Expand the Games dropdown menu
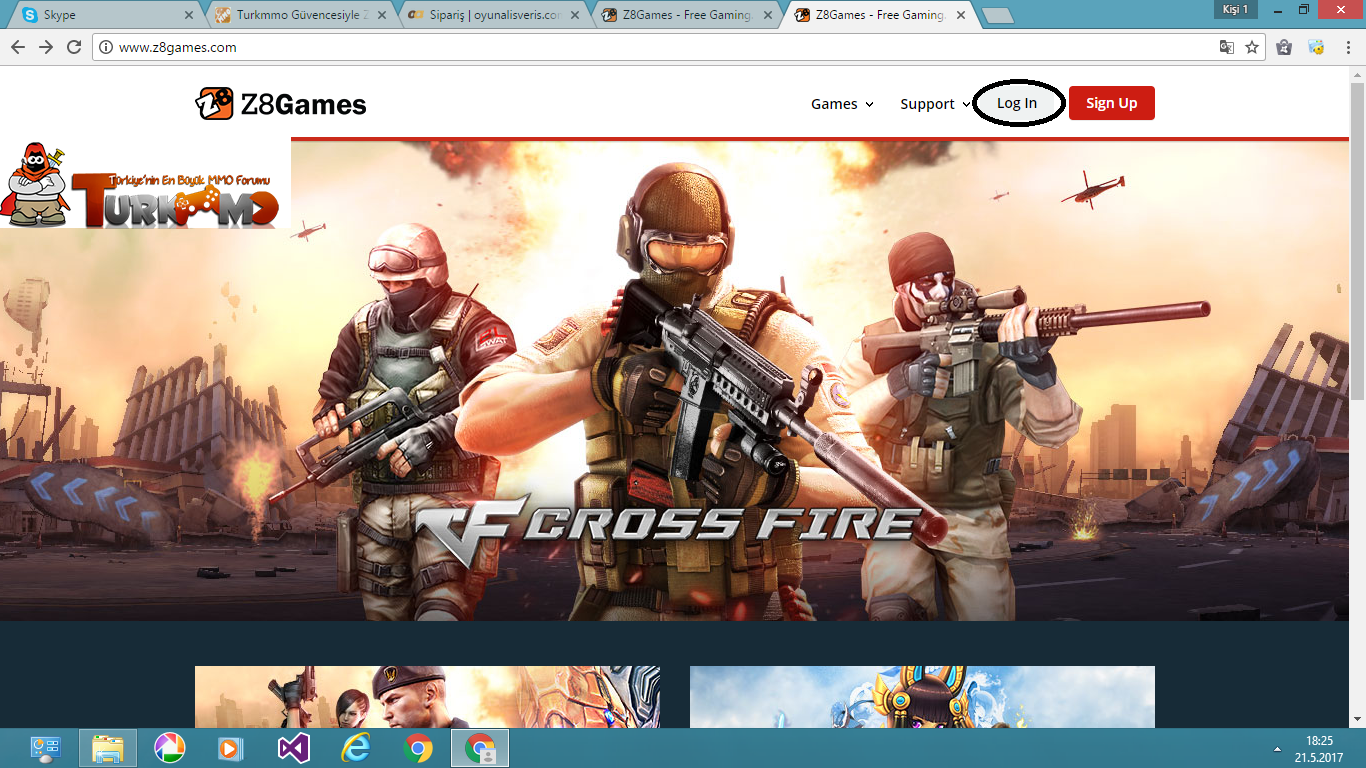 (842, 104)
